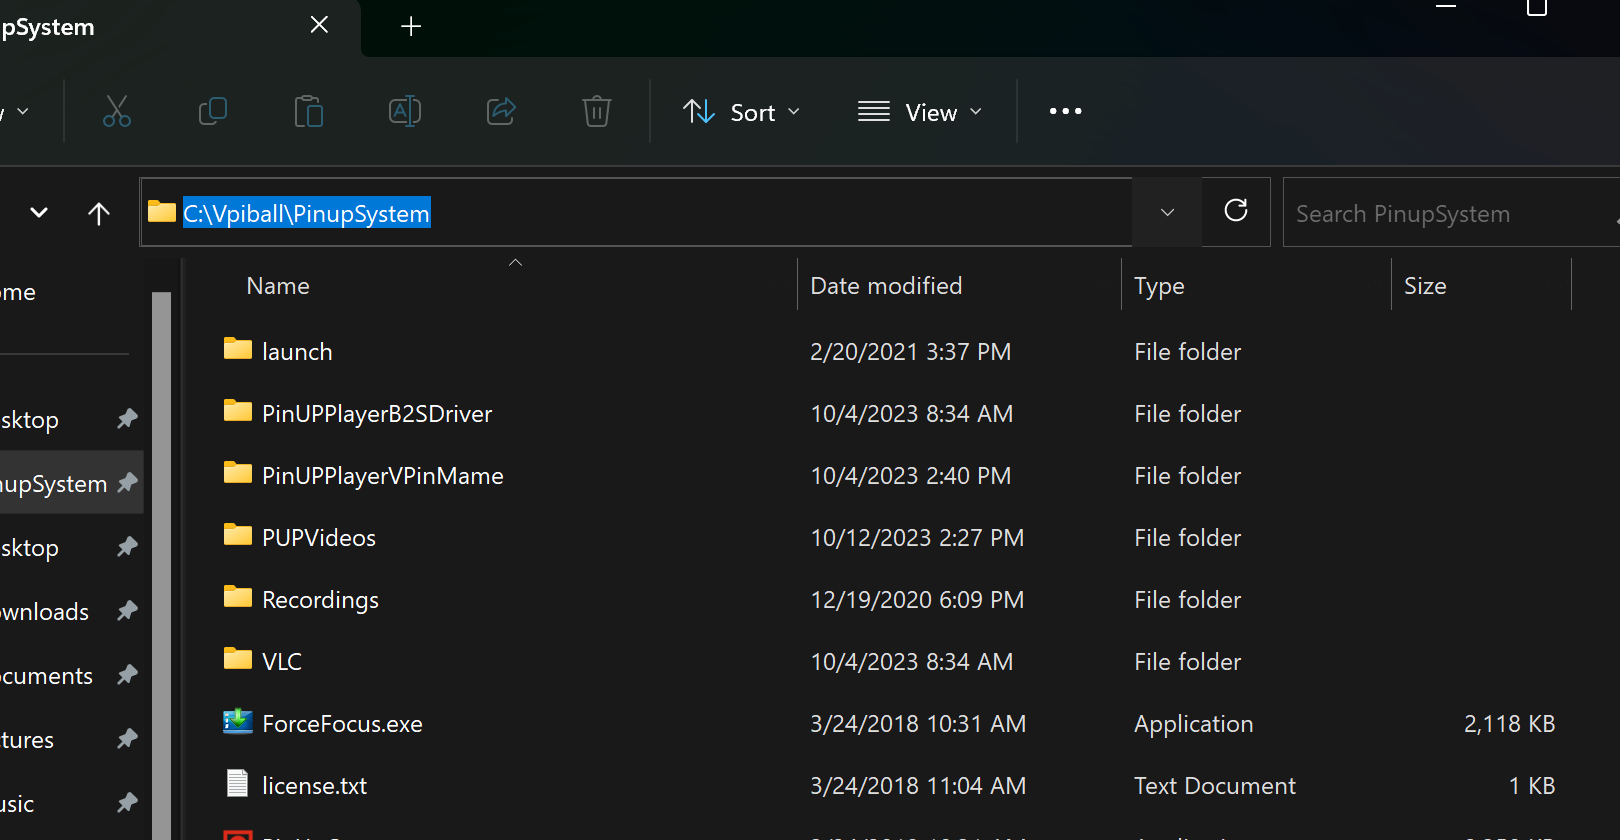Click the Share icon in toolbar
Screen dimensions: 1620x840
(x=501, y=111)
